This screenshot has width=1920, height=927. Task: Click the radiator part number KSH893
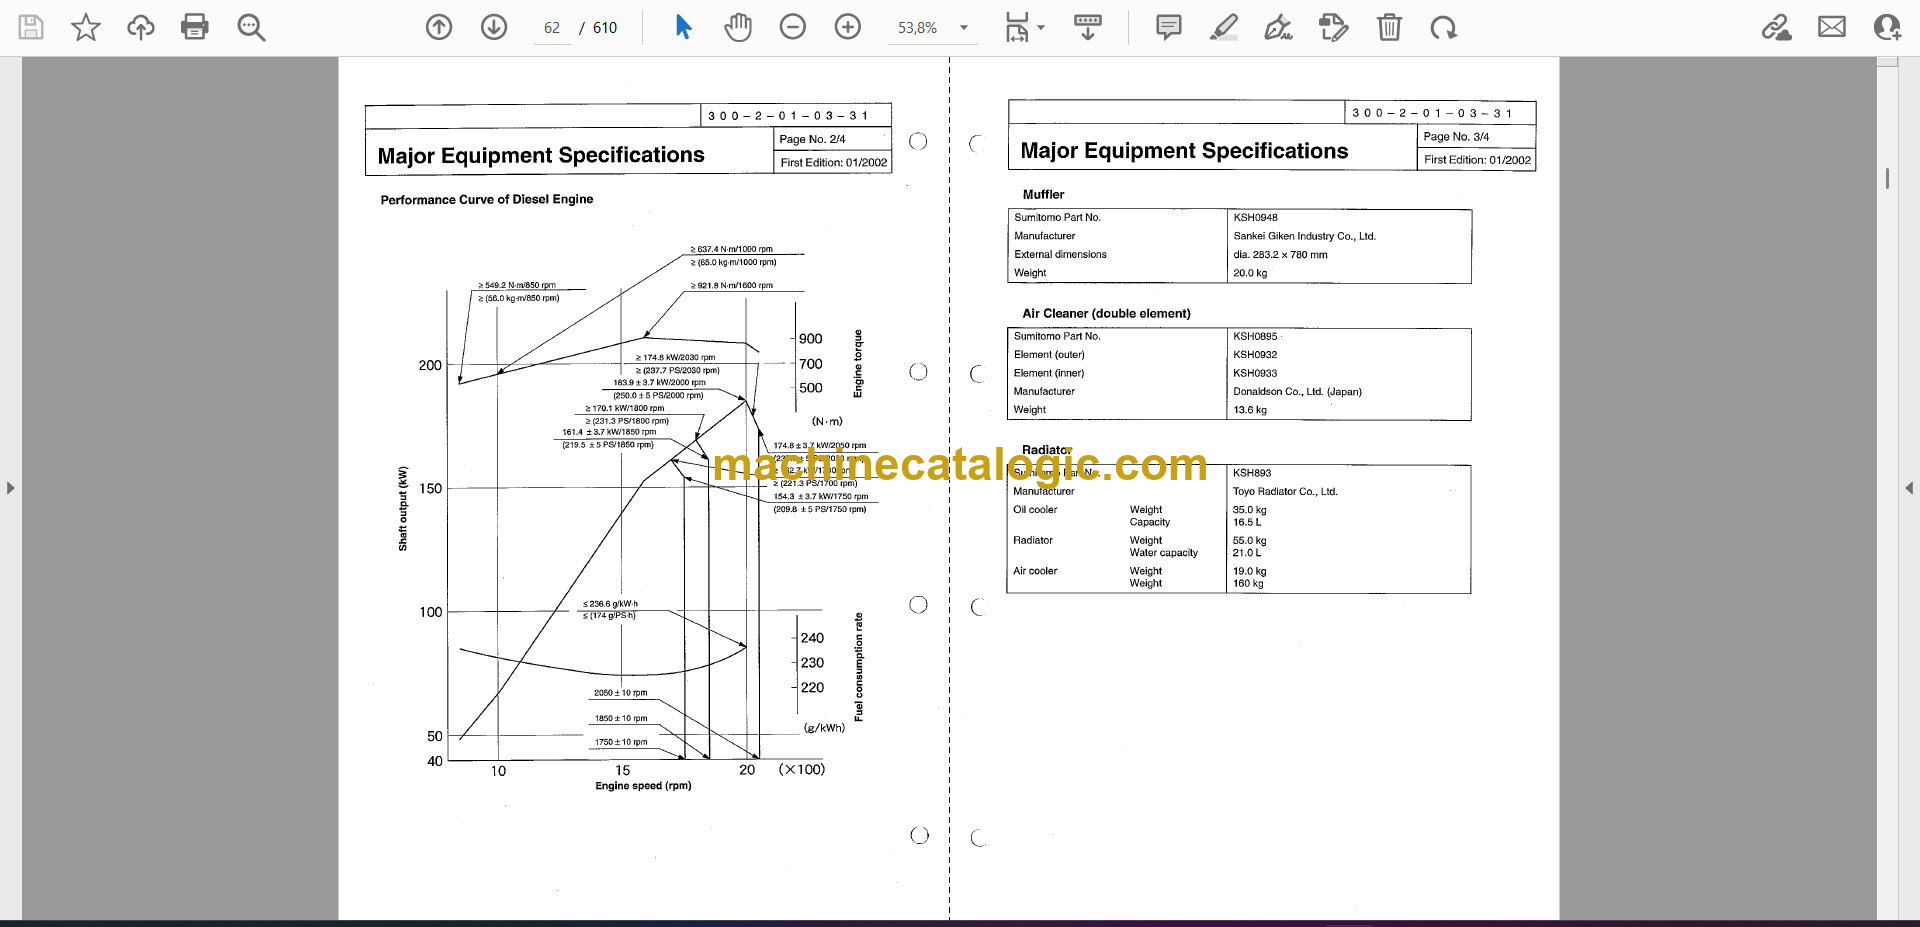point(1252,473)
